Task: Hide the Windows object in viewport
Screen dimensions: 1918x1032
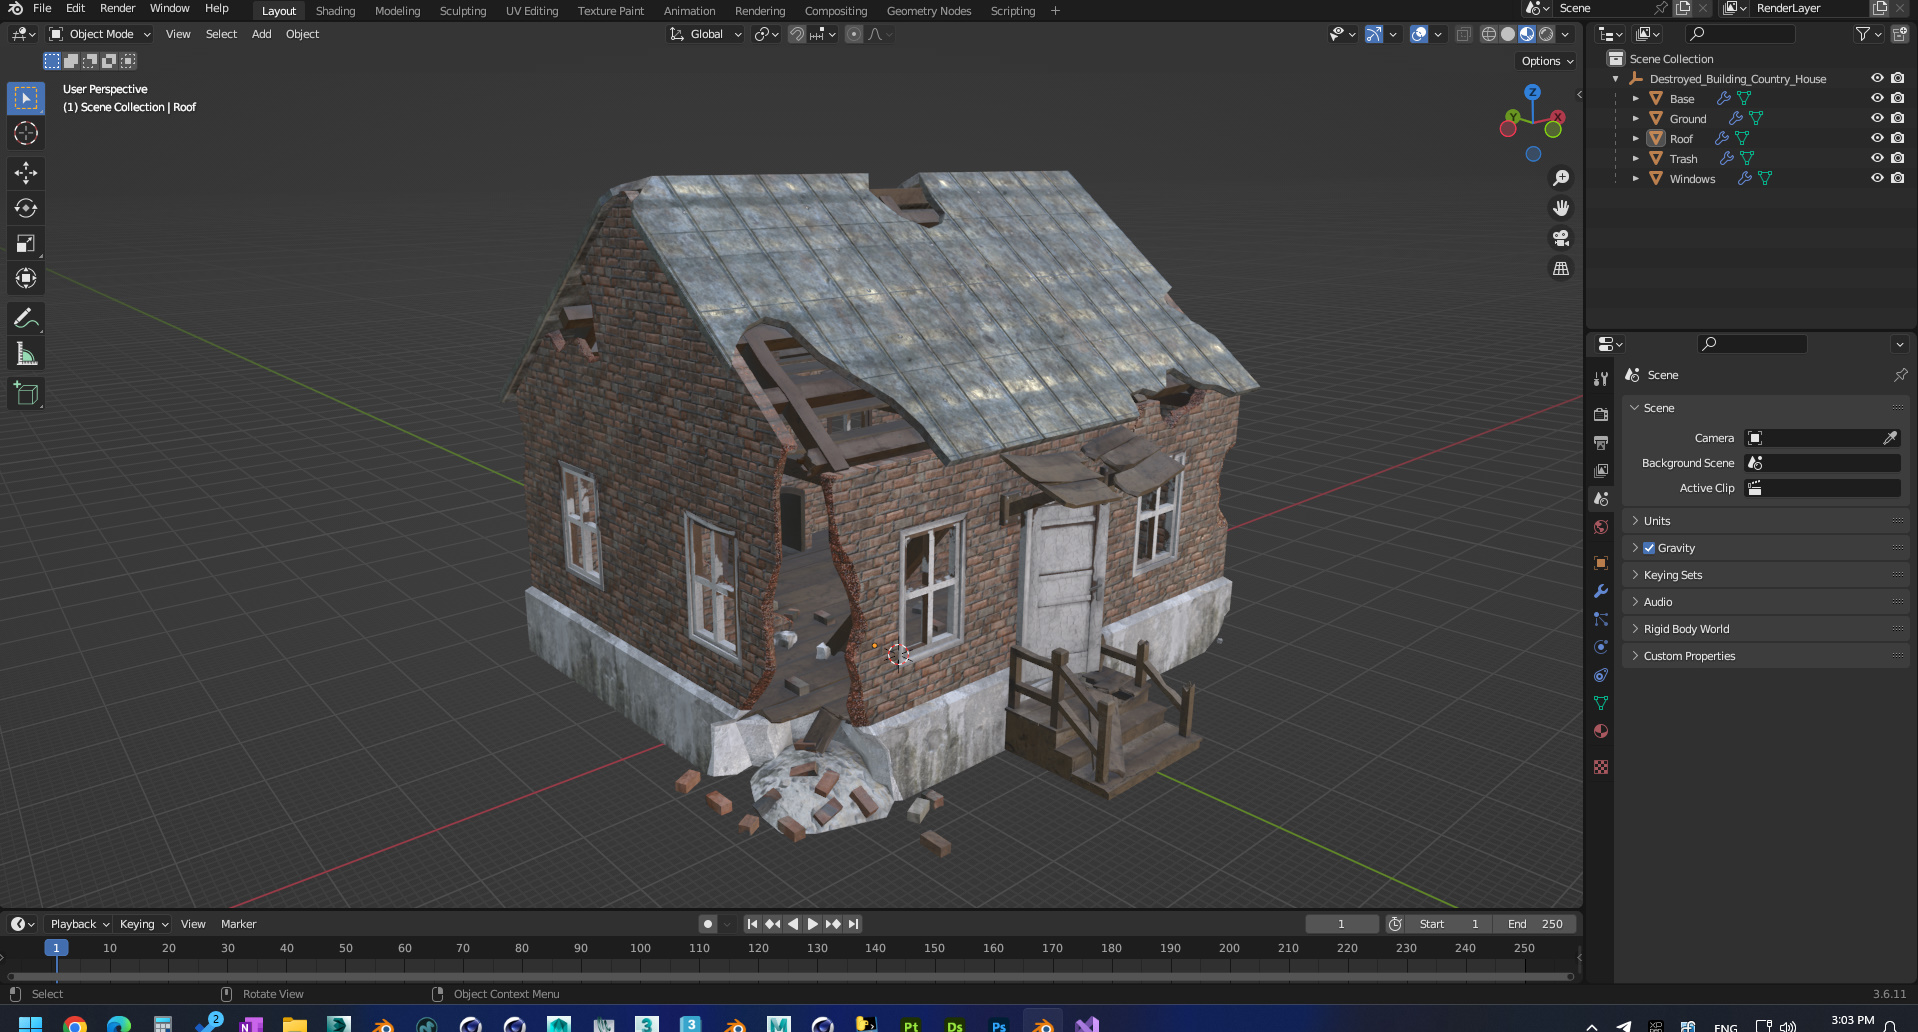Action: click(1877, 178)
